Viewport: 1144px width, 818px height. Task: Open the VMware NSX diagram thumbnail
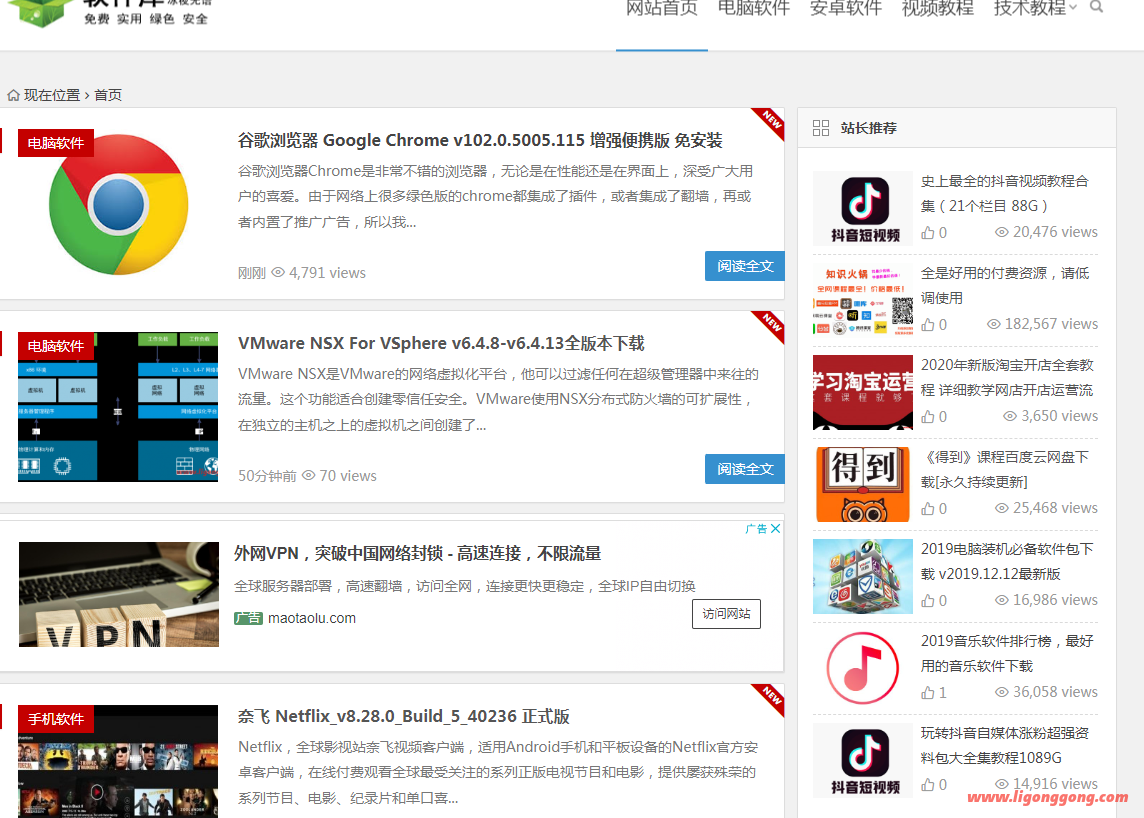tap(118, 407)
